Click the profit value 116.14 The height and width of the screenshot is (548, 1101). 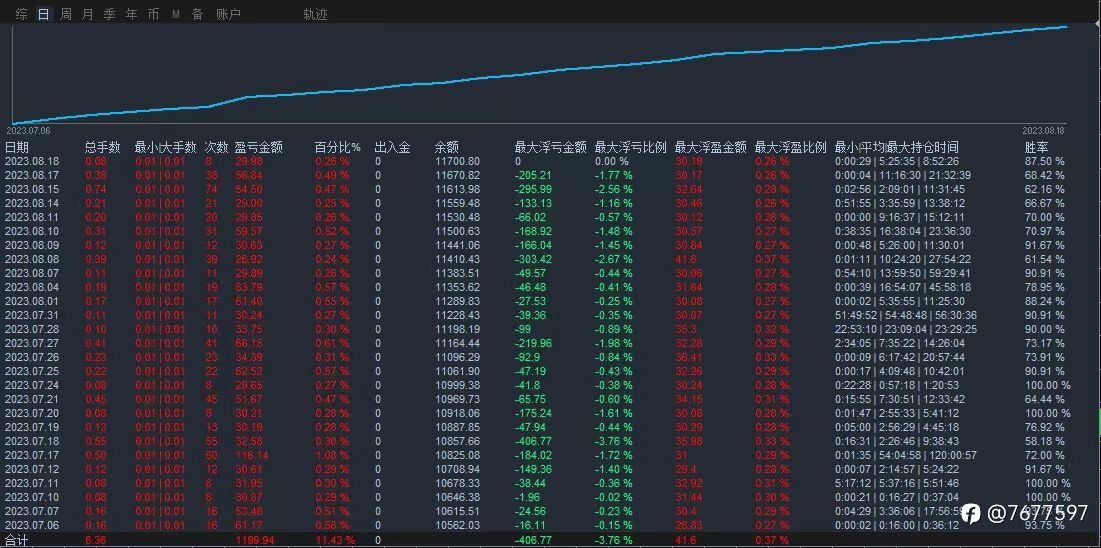252,455
